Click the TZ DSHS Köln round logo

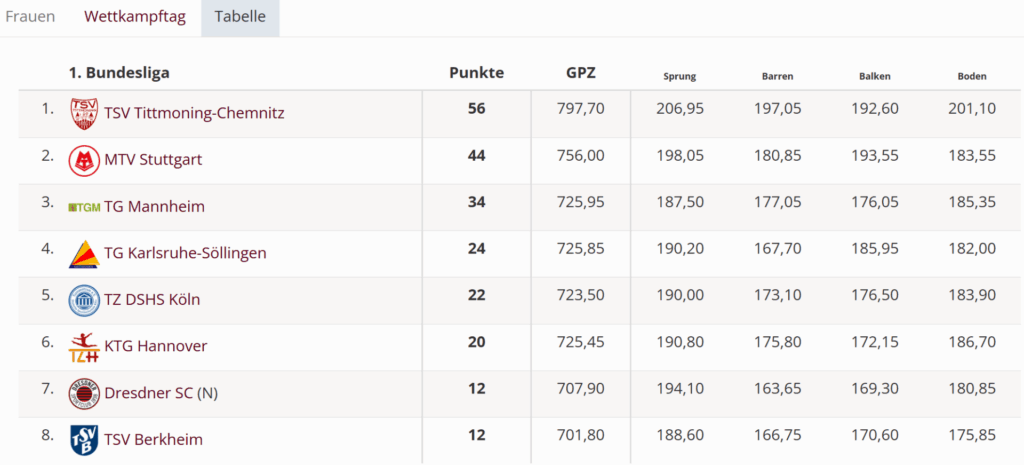84,300
